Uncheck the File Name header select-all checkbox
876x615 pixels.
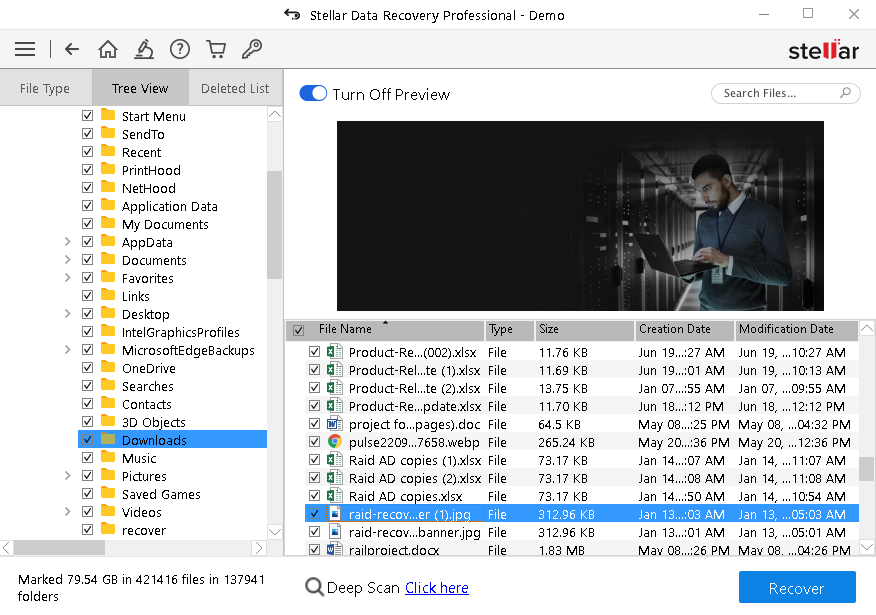tap(298, 330)
